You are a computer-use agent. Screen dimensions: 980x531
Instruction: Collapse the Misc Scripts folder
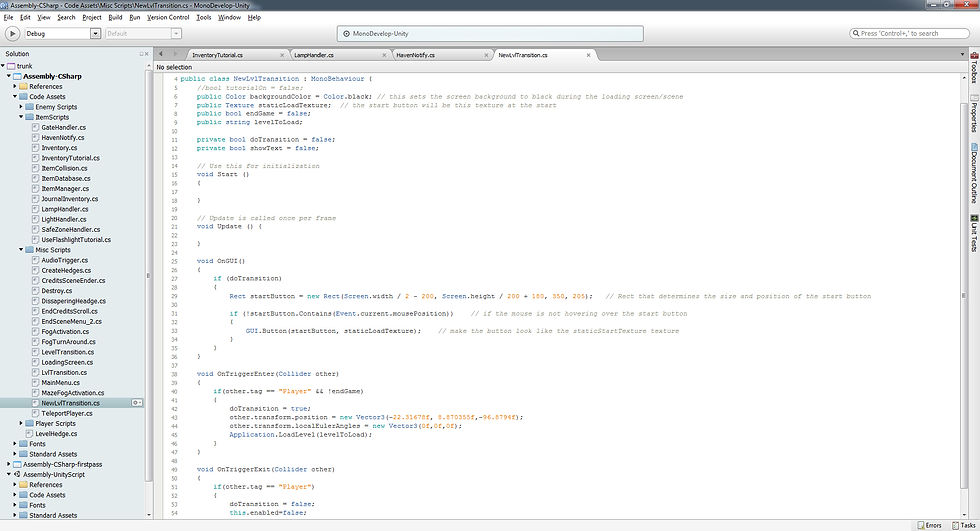21,249
